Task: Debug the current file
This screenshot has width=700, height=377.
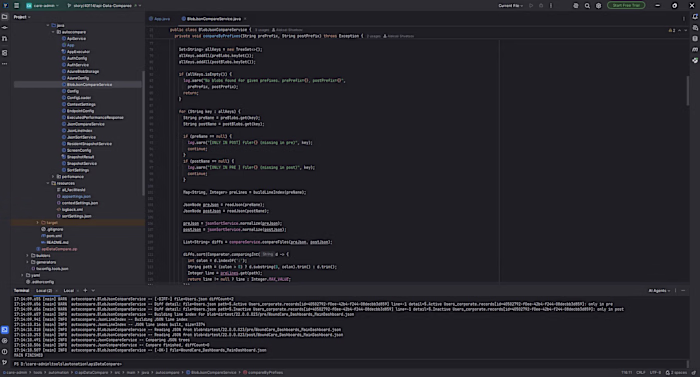Action: (x=541, y=5)
